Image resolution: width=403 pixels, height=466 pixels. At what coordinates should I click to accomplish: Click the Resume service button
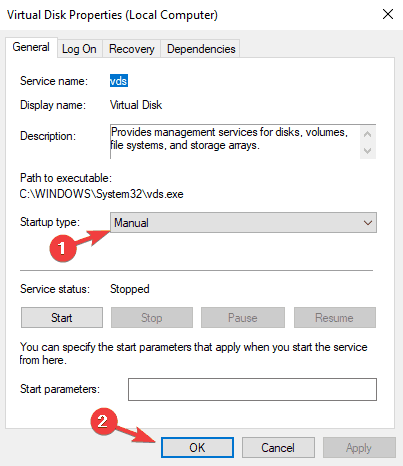(334, 318)
